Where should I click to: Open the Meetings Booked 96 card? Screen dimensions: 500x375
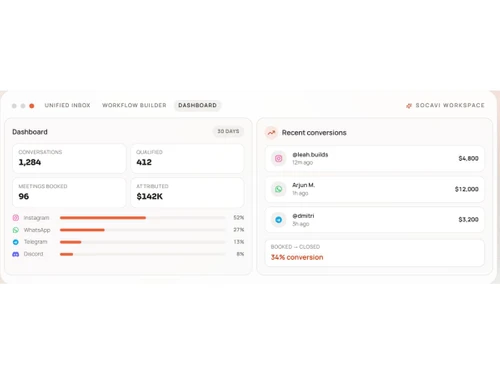(69, 192)
